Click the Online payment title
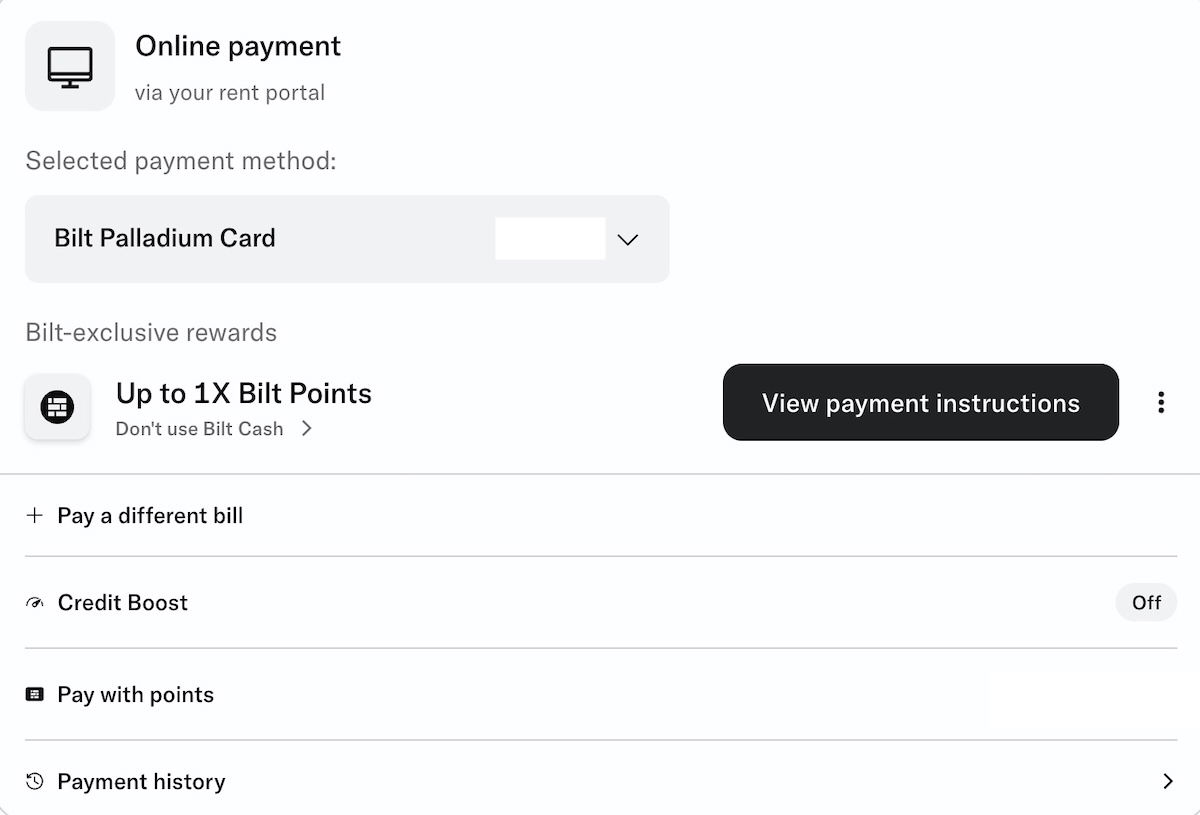The width and height of the screenshot is (1200, 815). (238, 46)
